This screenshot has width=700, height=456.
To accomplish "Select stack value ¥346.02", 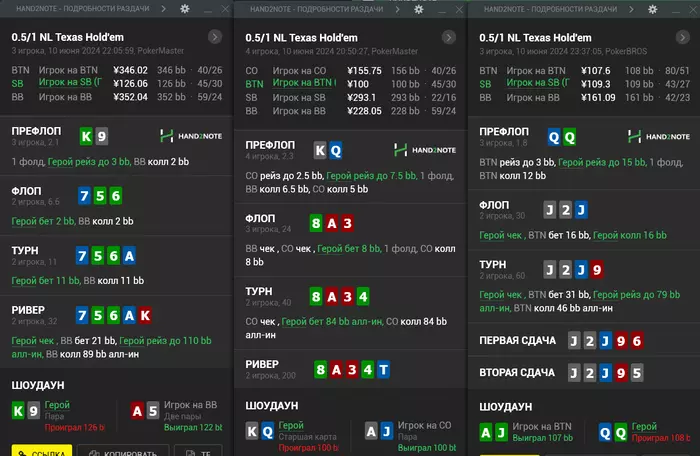I will coord(130,70).
